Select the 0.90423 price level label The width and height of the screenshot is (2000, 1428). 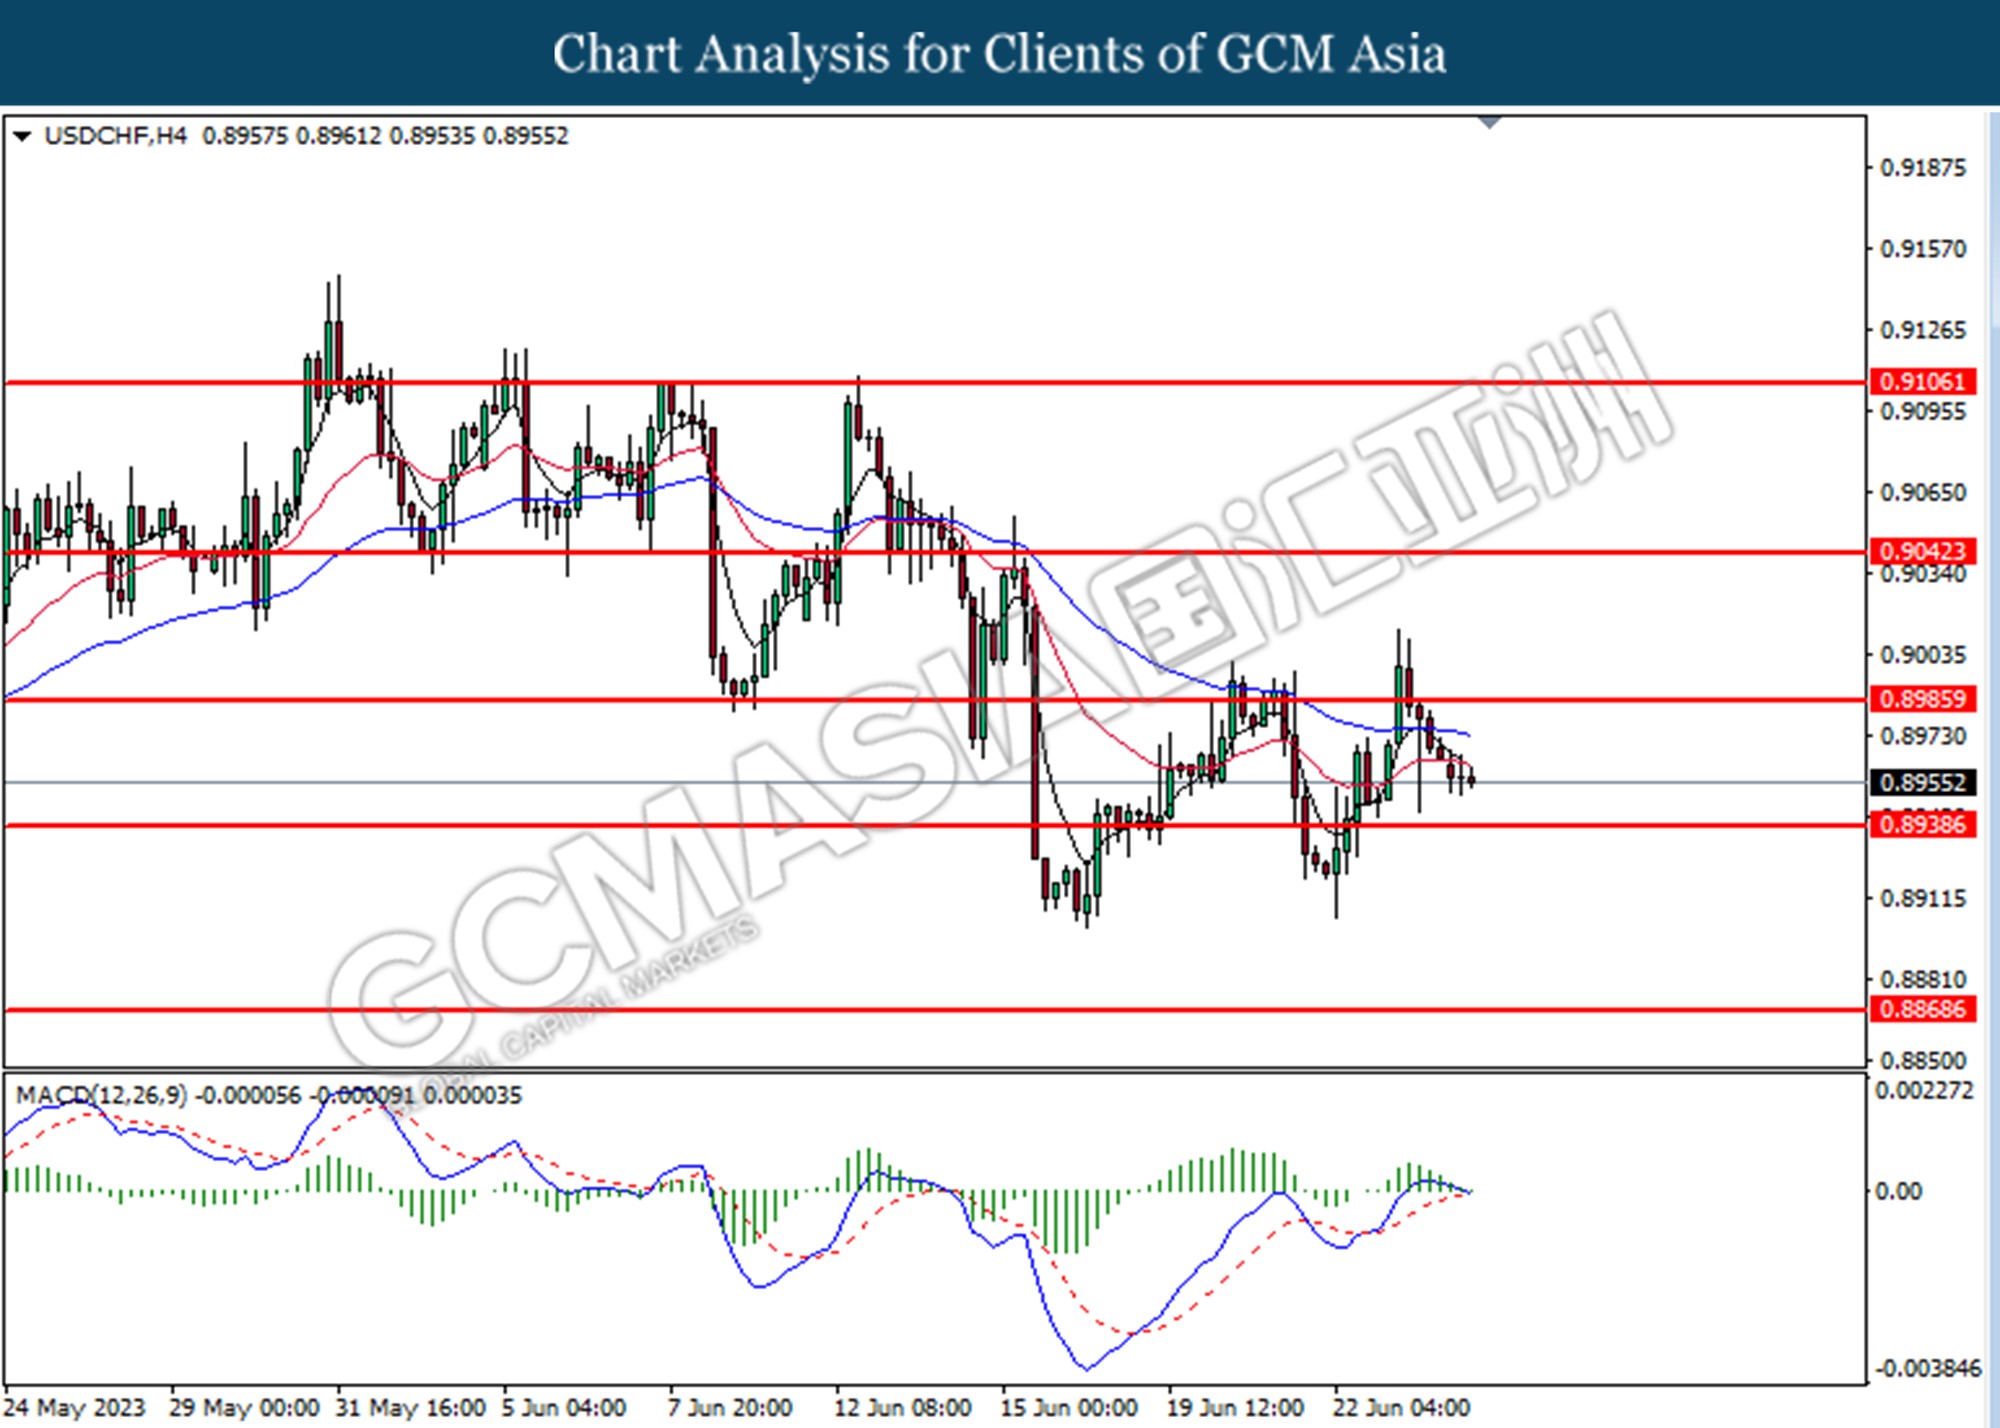coord(1922,551)
